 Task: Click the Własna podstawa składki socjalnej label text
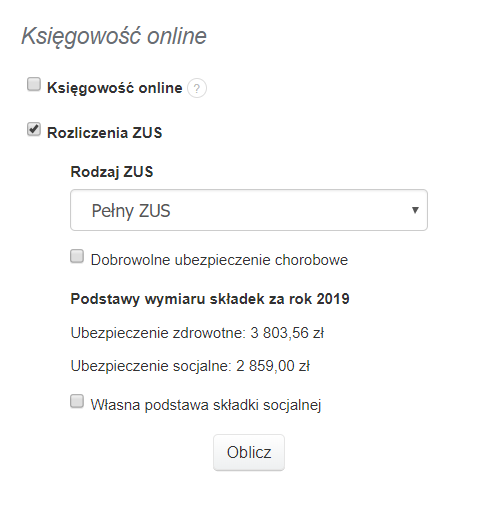pos(206,405)
